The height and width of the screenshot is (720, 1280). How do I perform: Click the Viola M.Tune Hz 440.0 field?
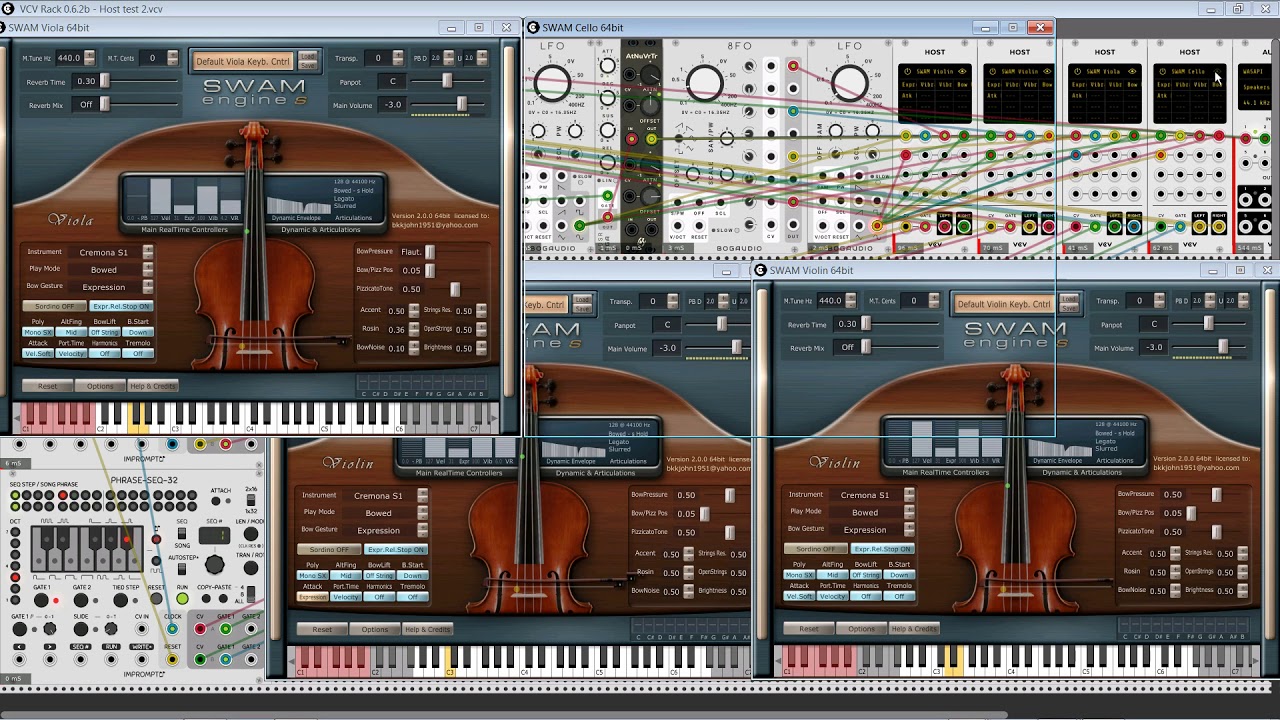pyautogui.click(x=69, y=58)
